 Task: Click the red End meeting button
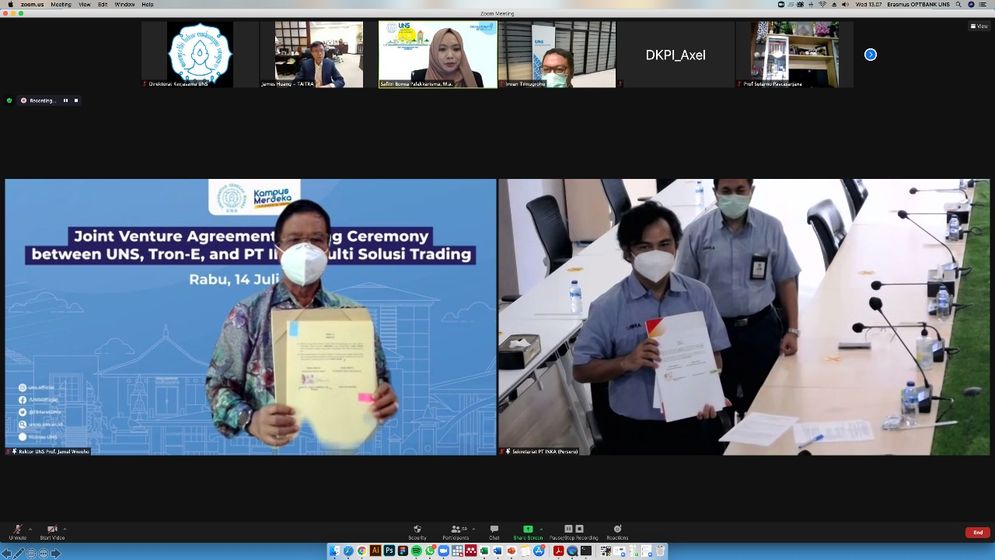coord(977,532)
